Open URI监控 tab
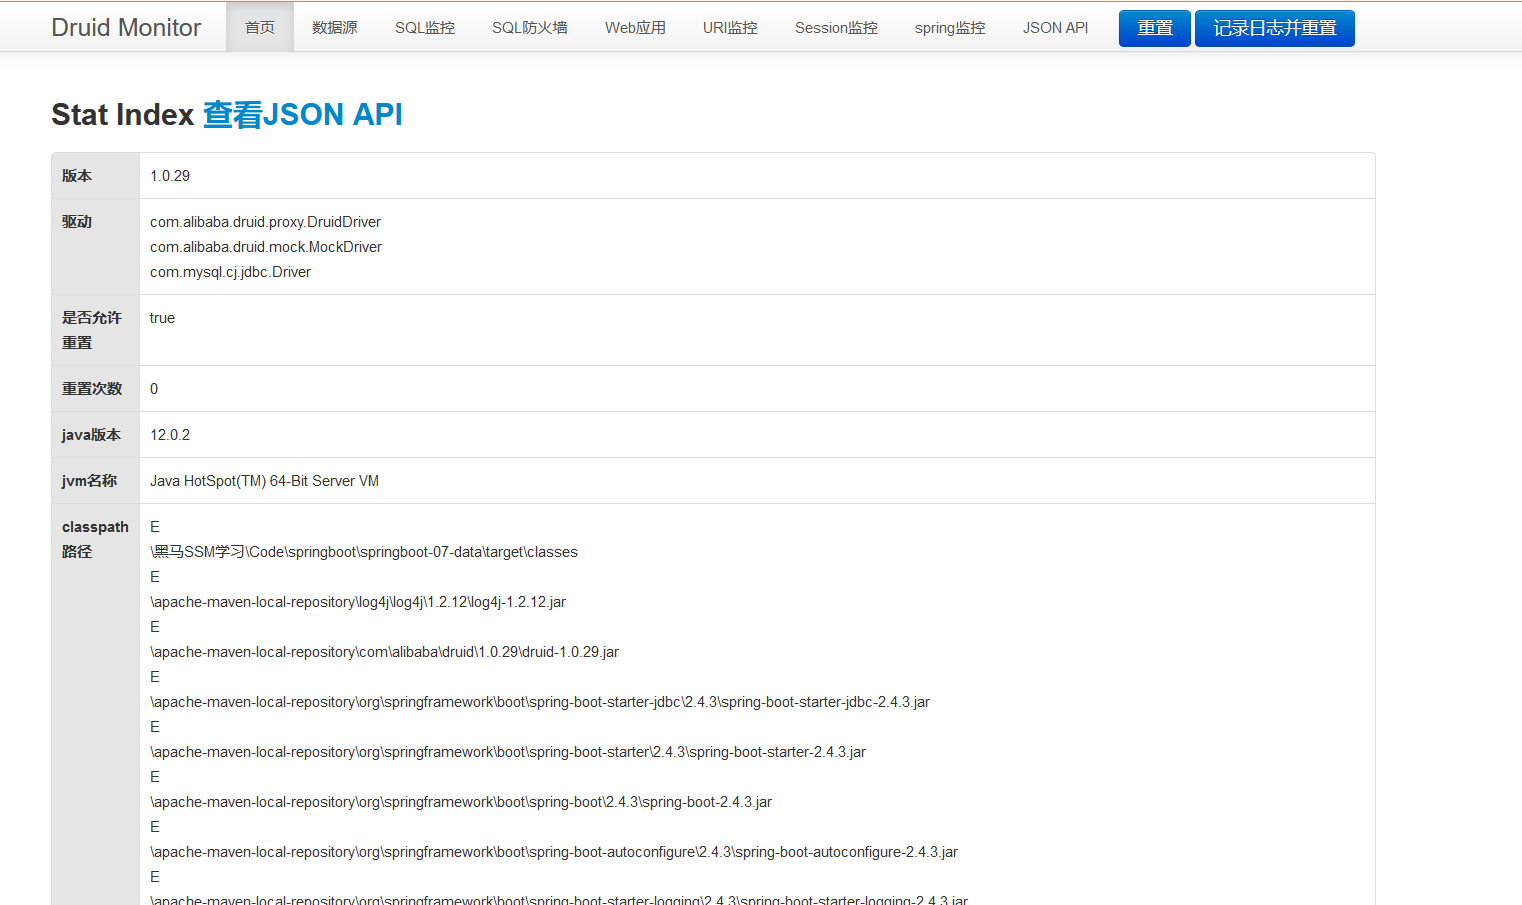This screenshot has height=905, width=1522. point(730,27)
